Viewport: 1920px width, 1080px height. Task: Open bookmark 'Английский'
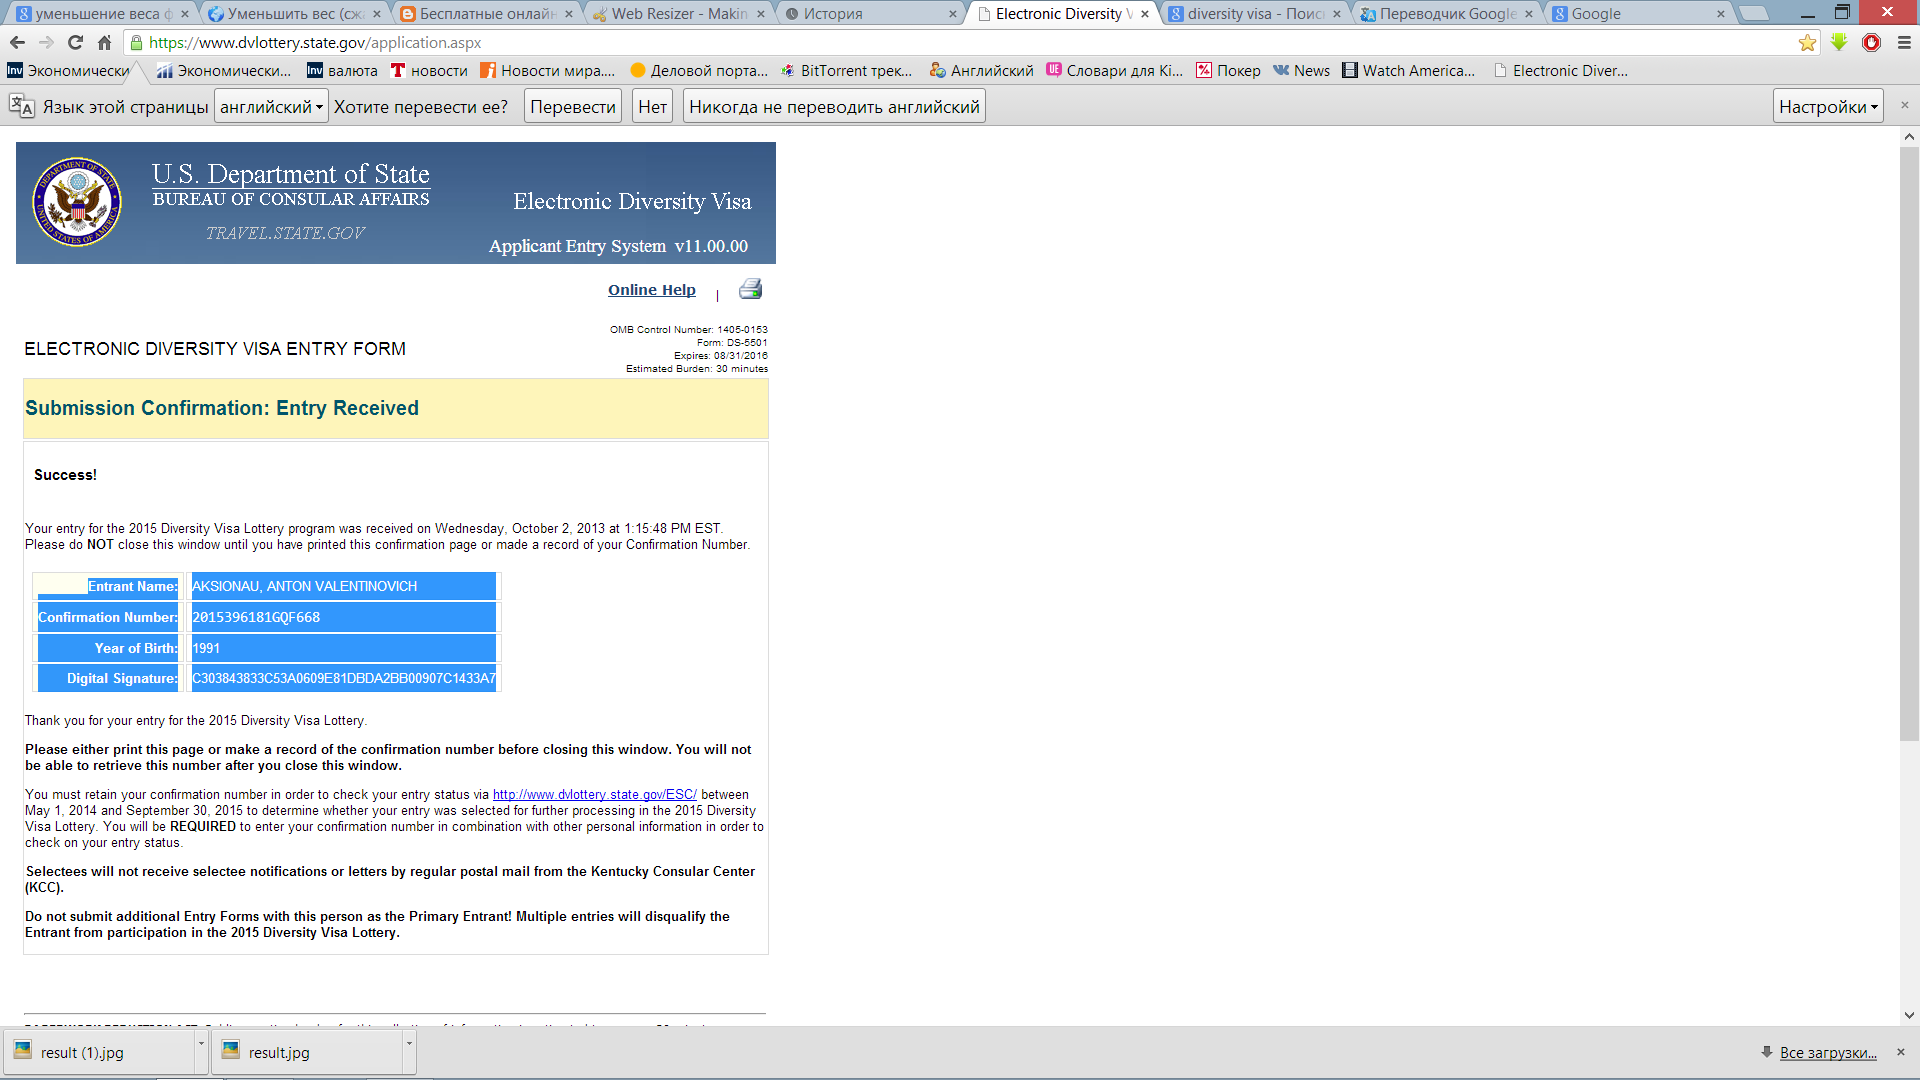pos(982,70)
